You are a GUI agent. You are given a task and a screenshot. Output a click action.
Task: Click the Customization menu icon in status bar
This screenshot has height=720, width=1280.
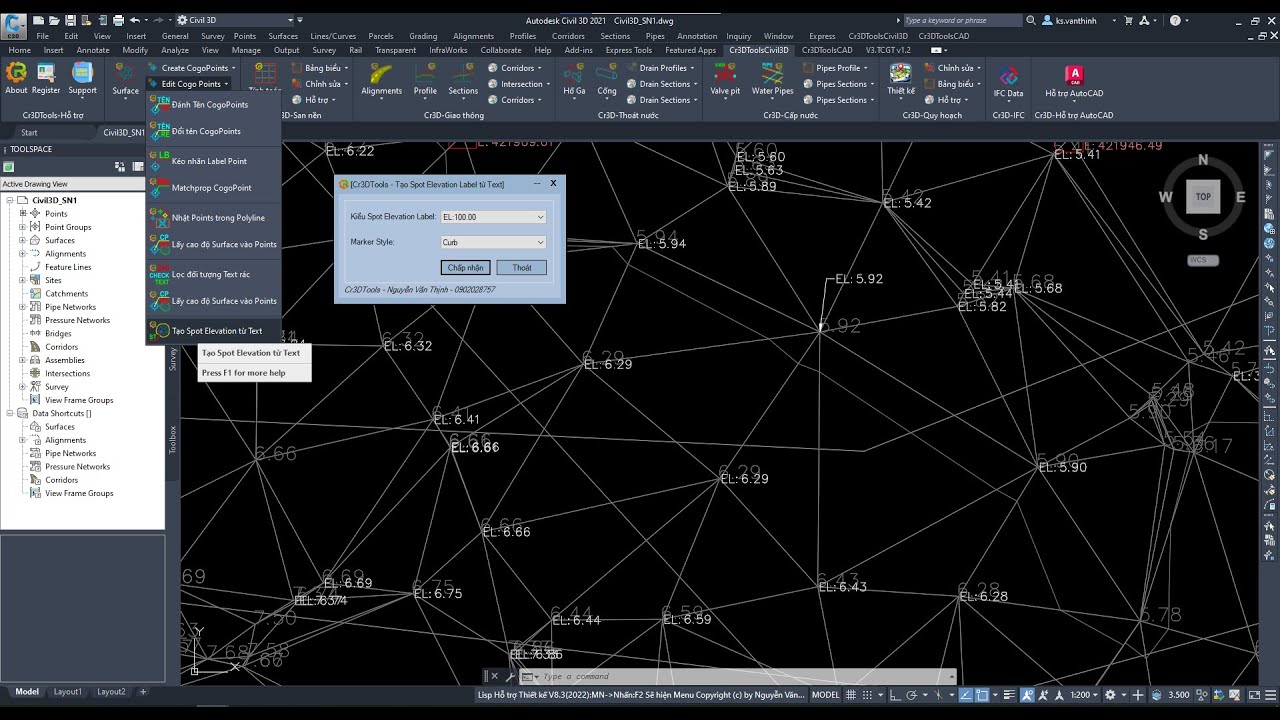click(x=1271, y=694)
